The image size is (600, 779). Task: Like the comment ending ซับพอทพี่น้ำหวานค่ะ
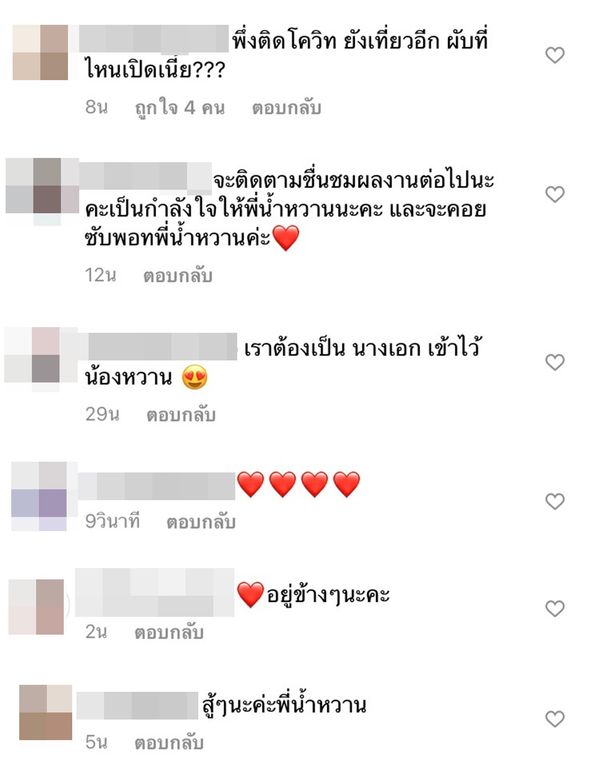555,194
